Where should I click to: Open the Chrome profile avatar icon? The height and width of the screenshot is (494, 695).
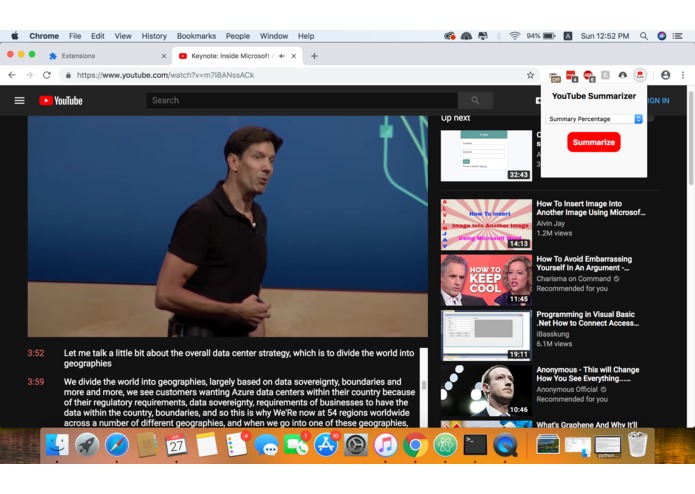pyautogui.click(x=665, y=75)
